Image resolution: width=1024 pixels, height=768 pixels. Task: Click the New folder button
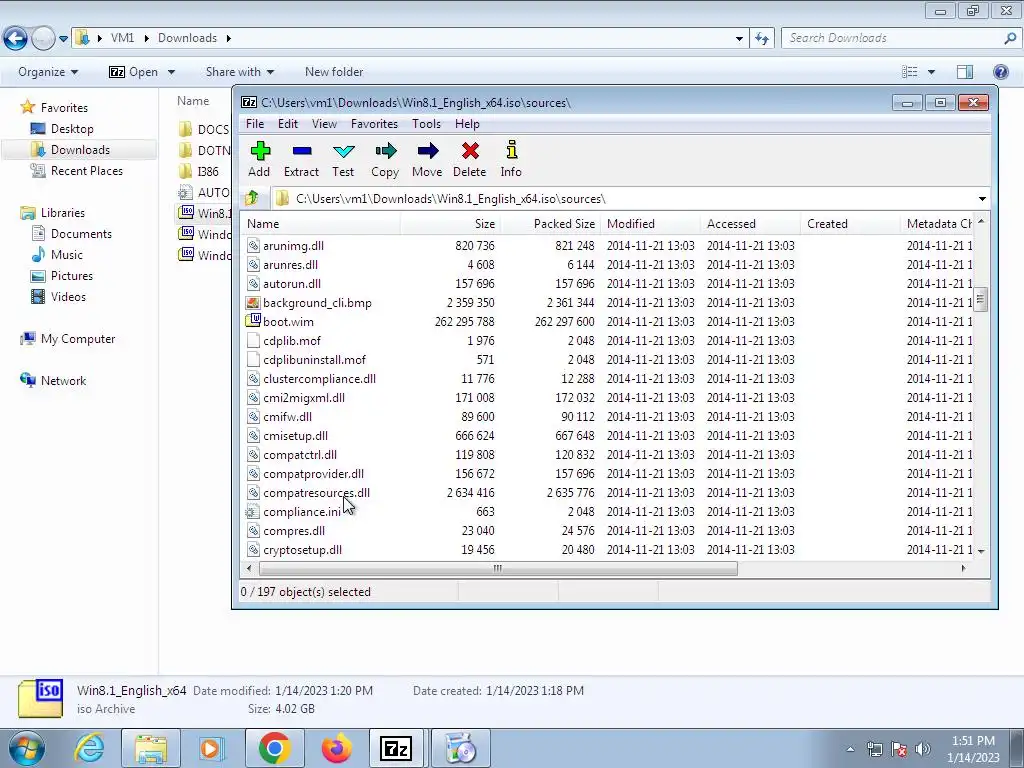click(334, 72)
